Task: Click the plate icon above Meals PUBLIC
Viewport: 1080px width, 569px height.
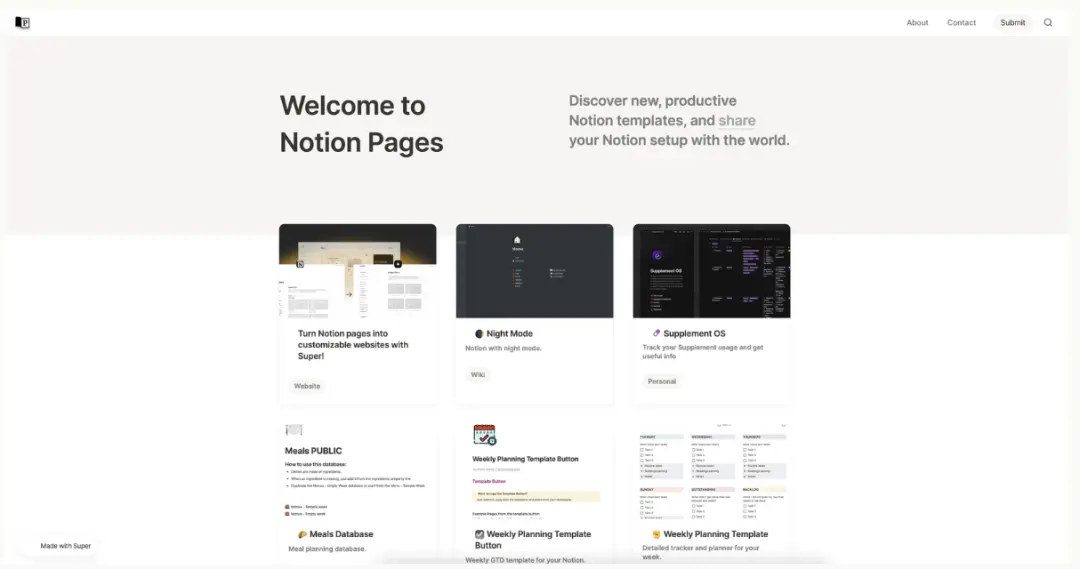Action: 293,430
